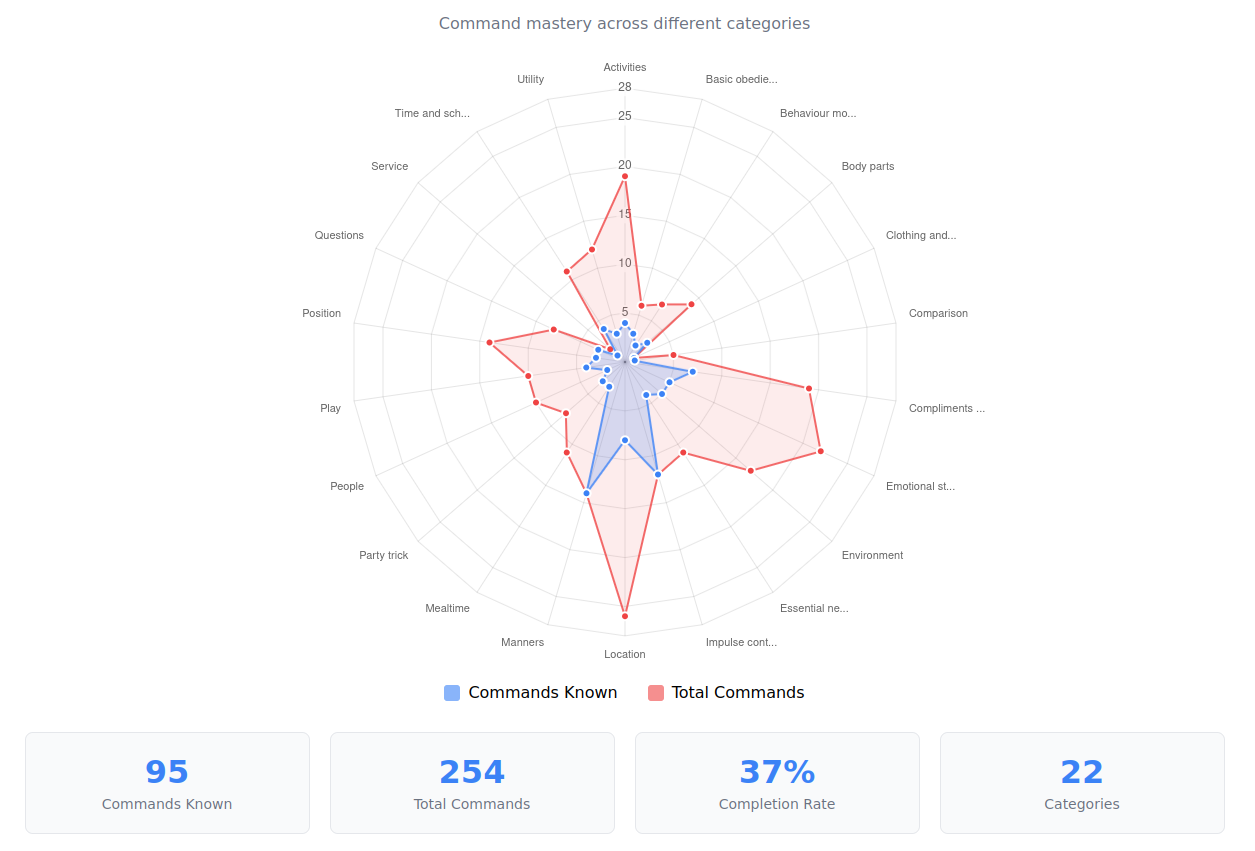Image resolution: width=1255 pixels, height=851 pixels.
Task: Select the red Position data point
Action: (x=490, y=343)
